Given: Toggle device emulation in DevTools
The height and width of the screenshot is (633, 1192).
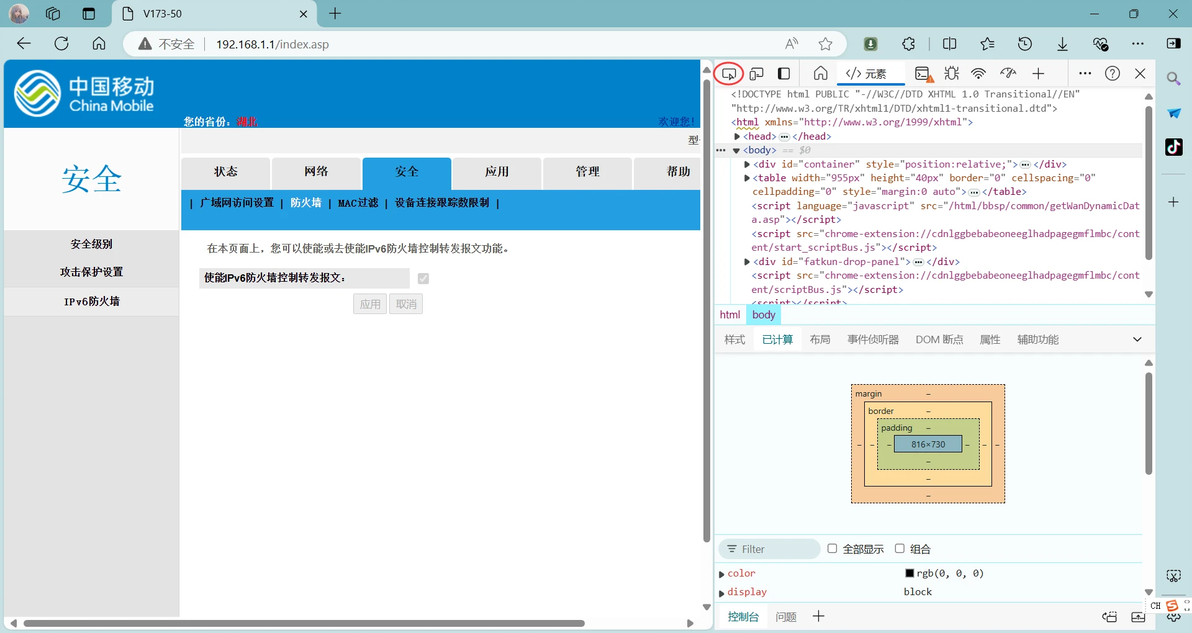Looking at the screenshot, I should 756,74.
